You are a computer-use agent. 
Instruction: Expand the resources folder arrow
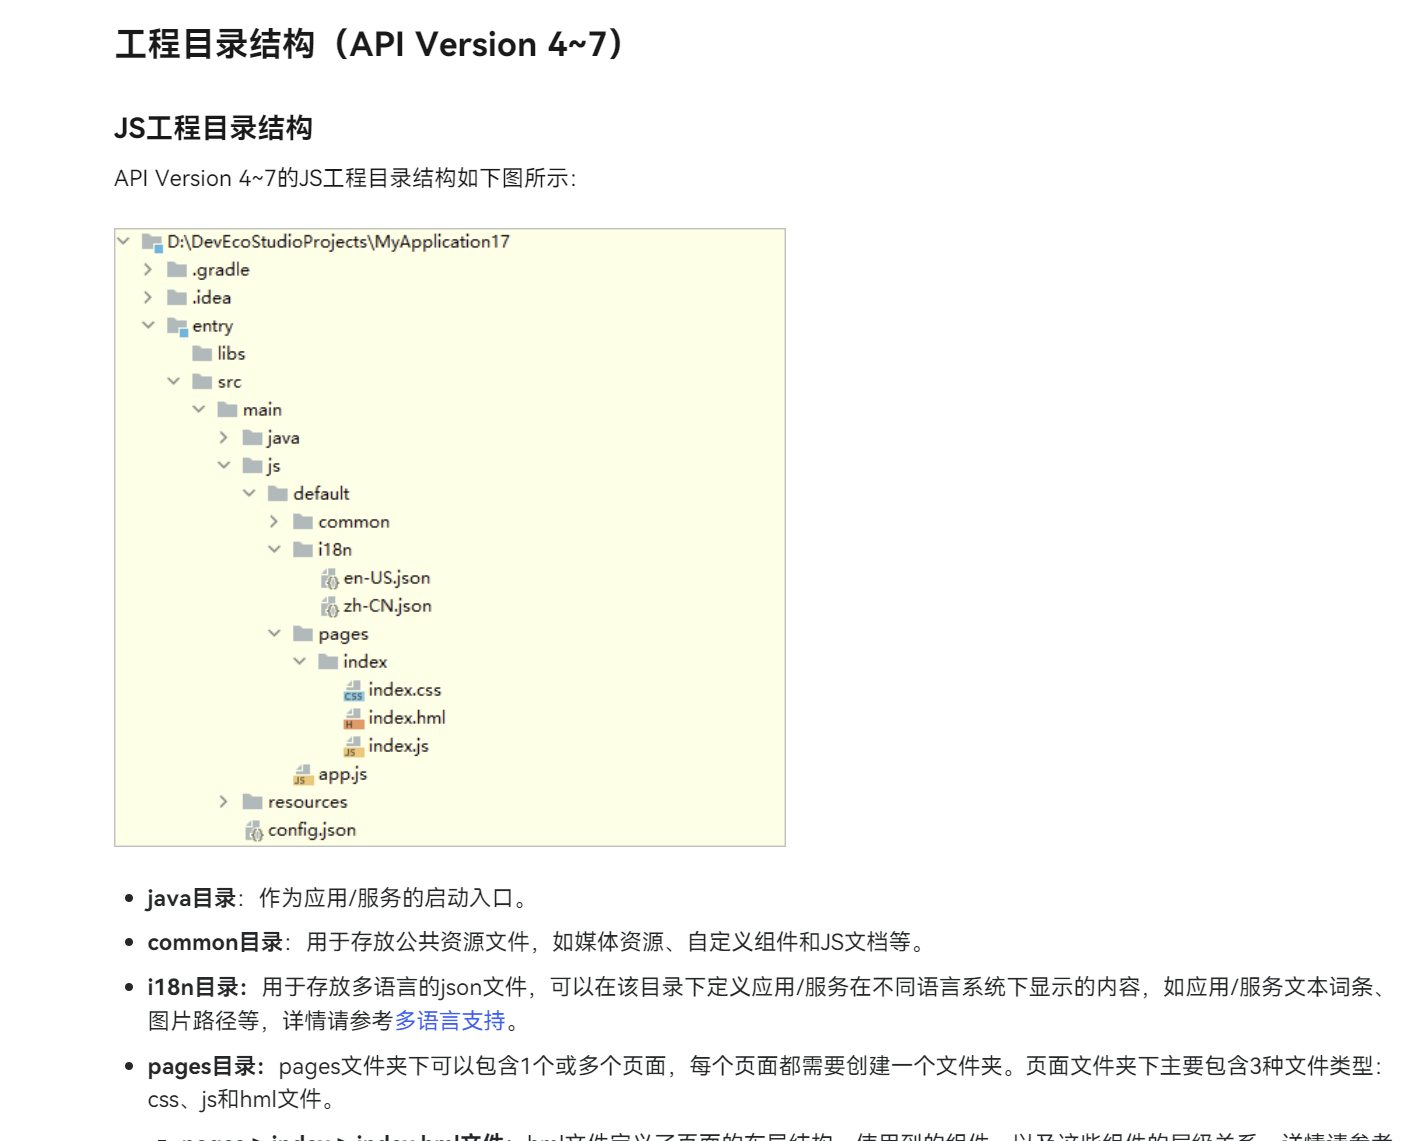pos(223,801)
